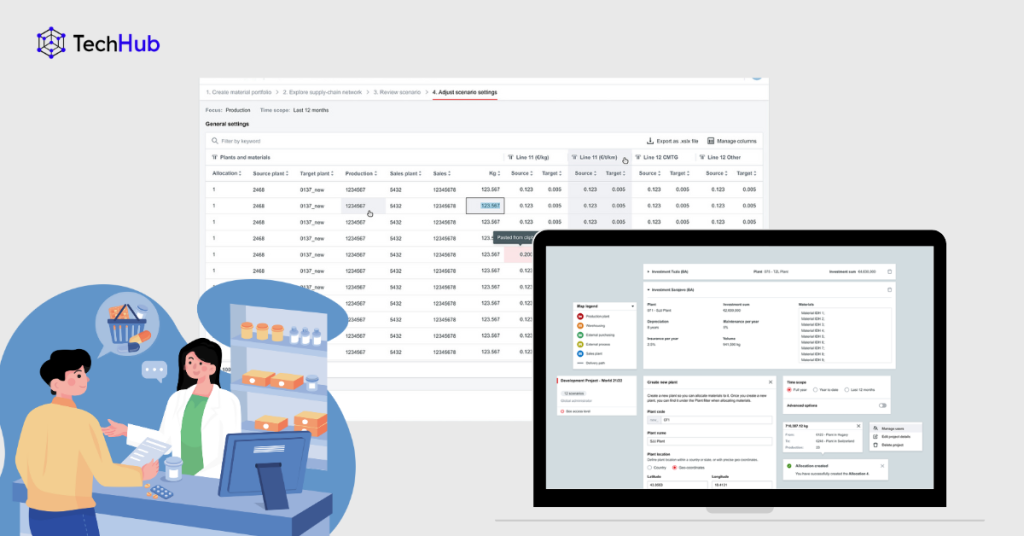Click the filter icon beside Plants and materials
Screen dimensions: 1024x536
[x=214, y=157]
